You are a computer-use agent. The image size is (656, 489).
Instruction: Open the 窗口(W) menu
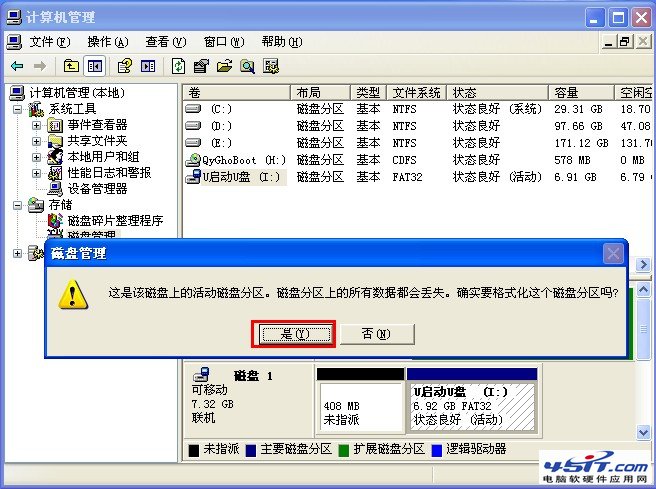click(x=224, y=42)
